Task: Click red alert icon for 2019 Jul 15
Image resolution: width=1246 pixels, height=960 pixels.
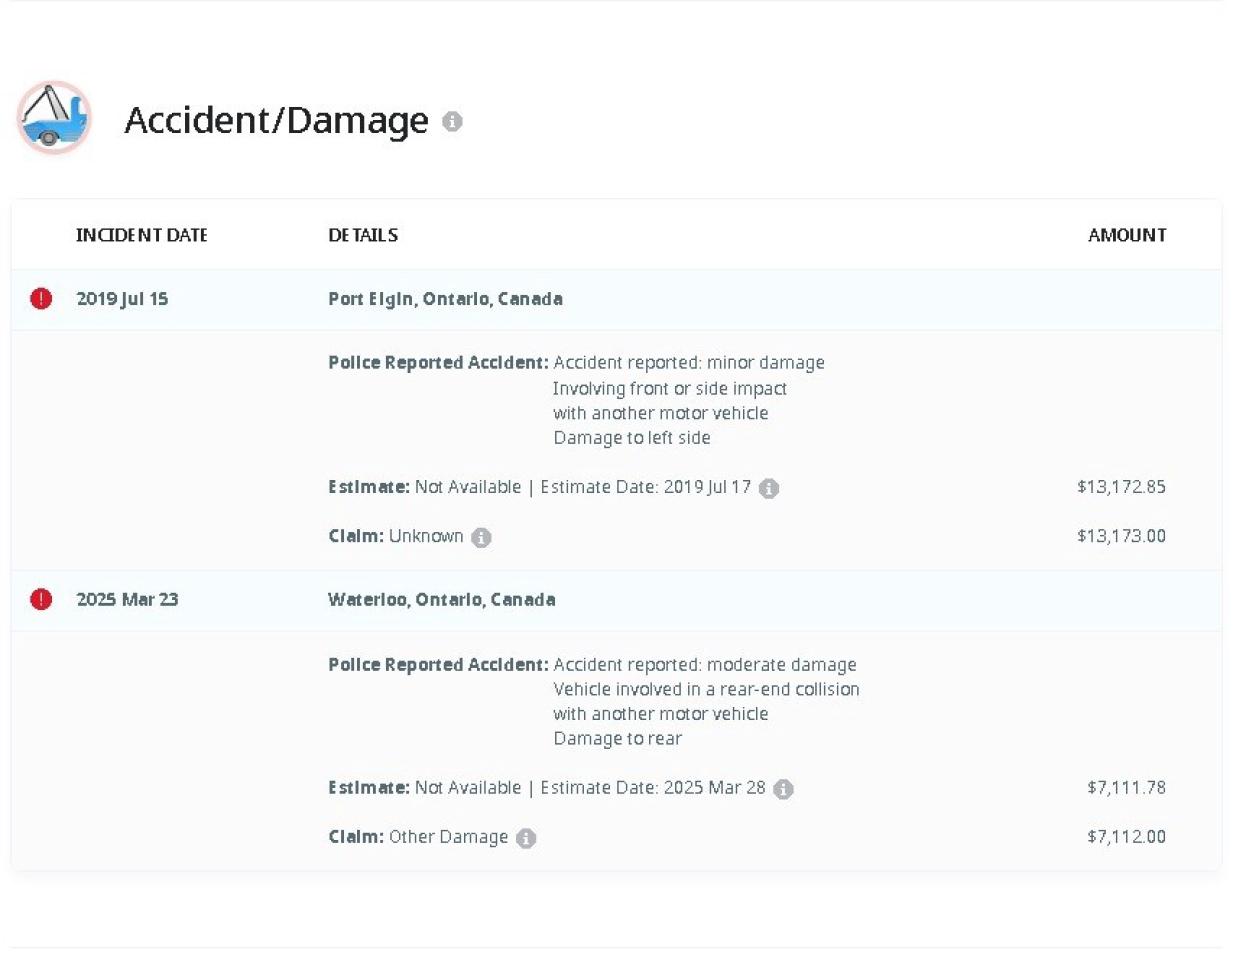Action: [x=41, y=298]
